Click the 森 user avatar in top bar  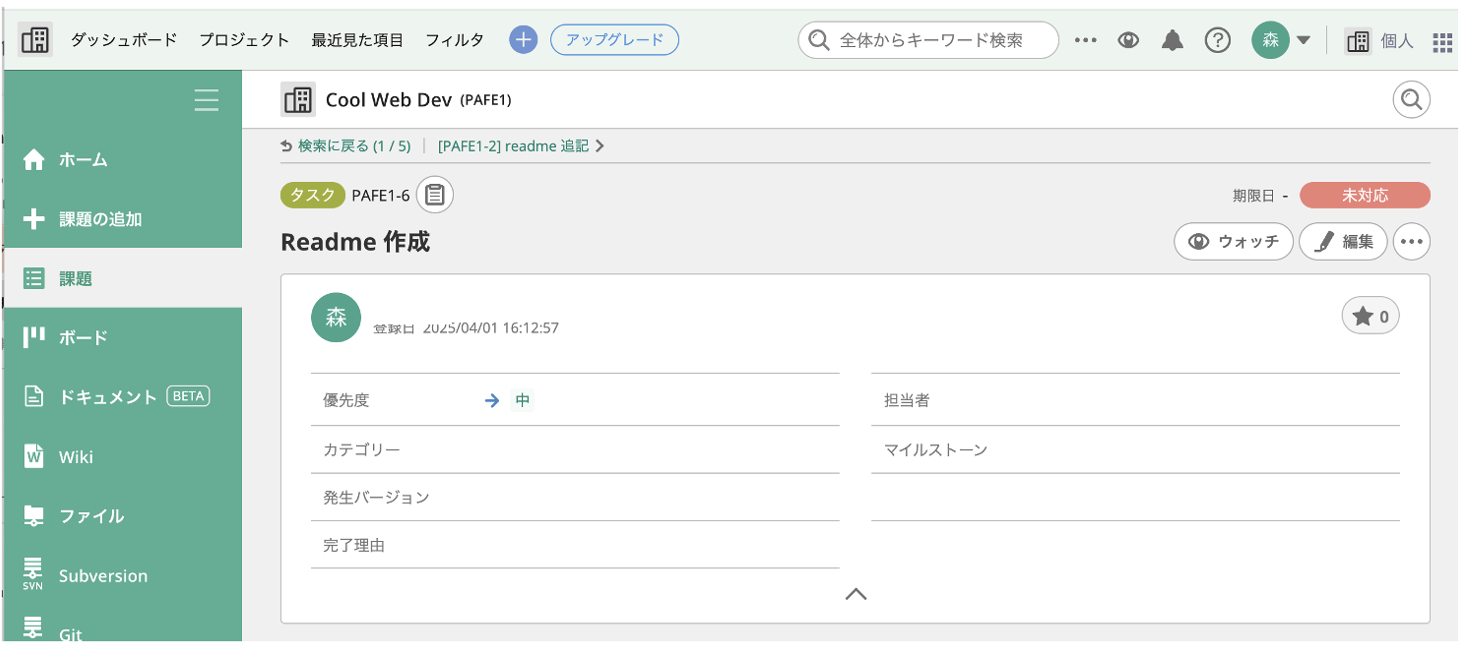coord(1270,40)
